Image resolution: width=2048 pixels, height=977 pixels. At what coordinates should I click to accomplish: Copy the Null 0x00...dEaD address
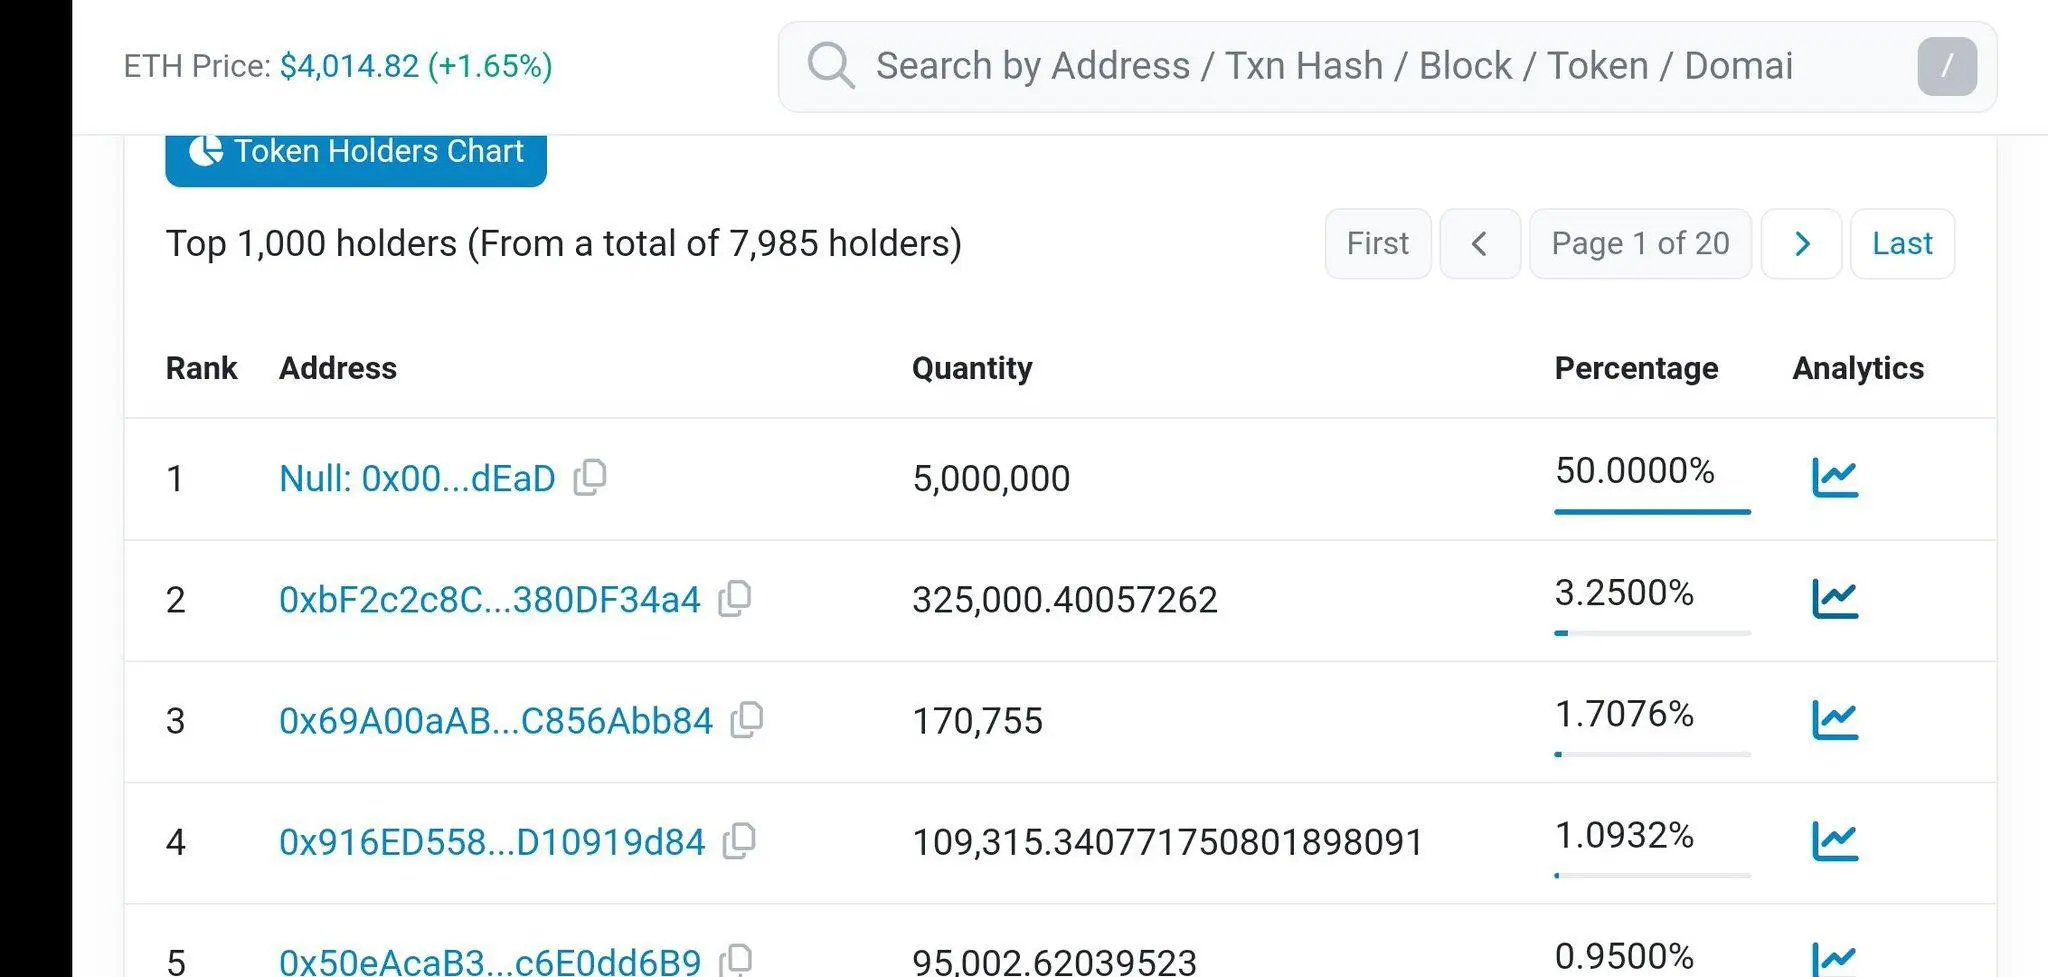click(590, 477)
